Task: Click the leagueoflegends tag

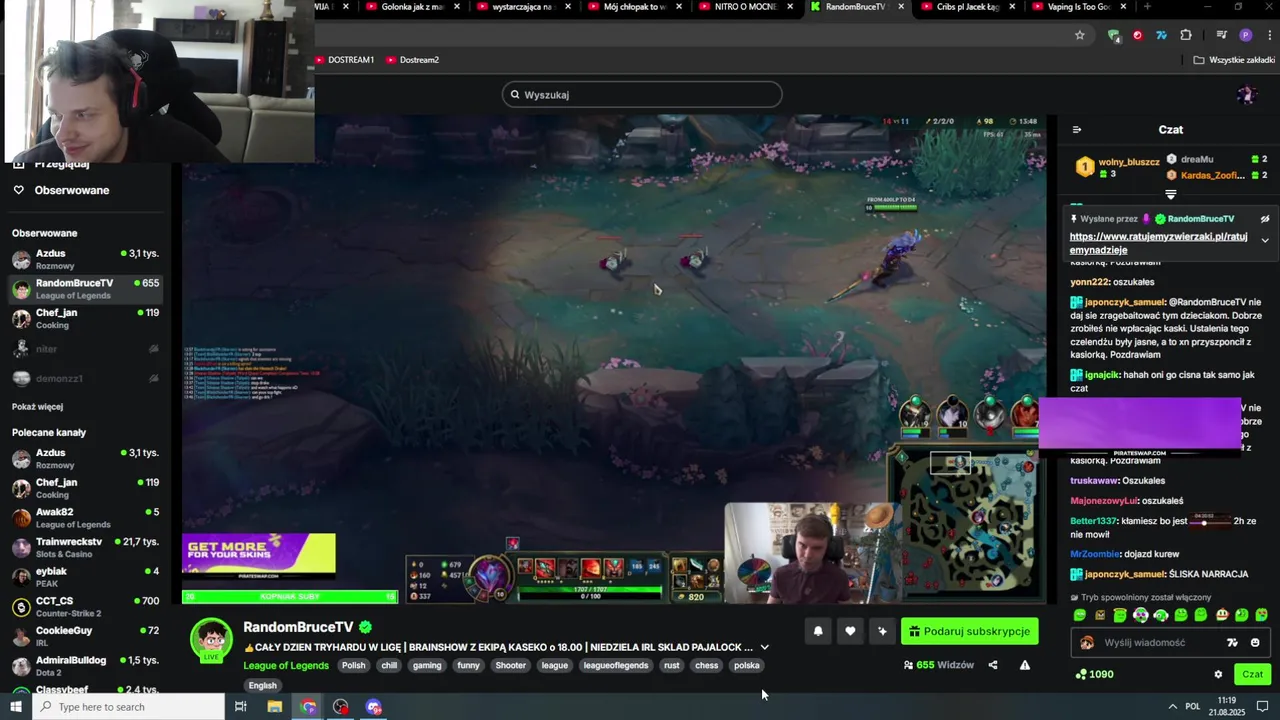Action: point(616,665)
